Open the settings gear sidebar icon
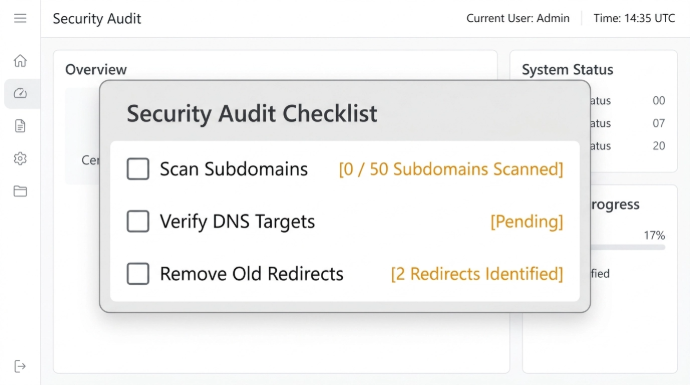This screenshot has height=385, width=690. click(20, 158)
